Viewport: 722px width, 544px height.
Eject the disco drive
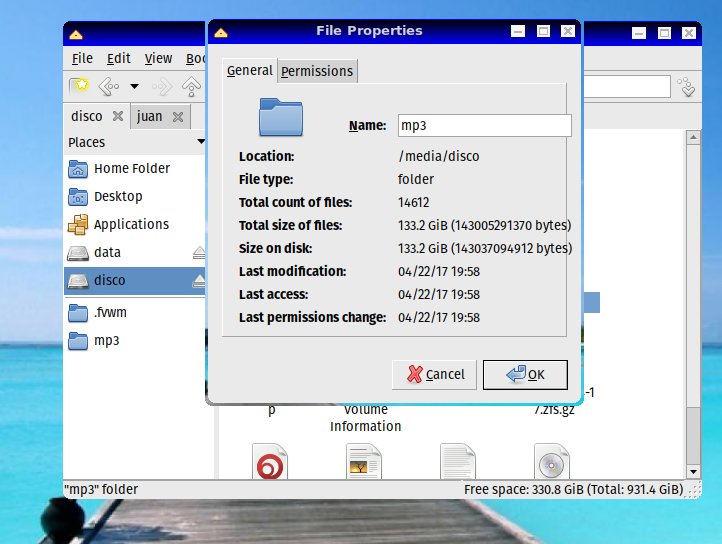point(199,281)
